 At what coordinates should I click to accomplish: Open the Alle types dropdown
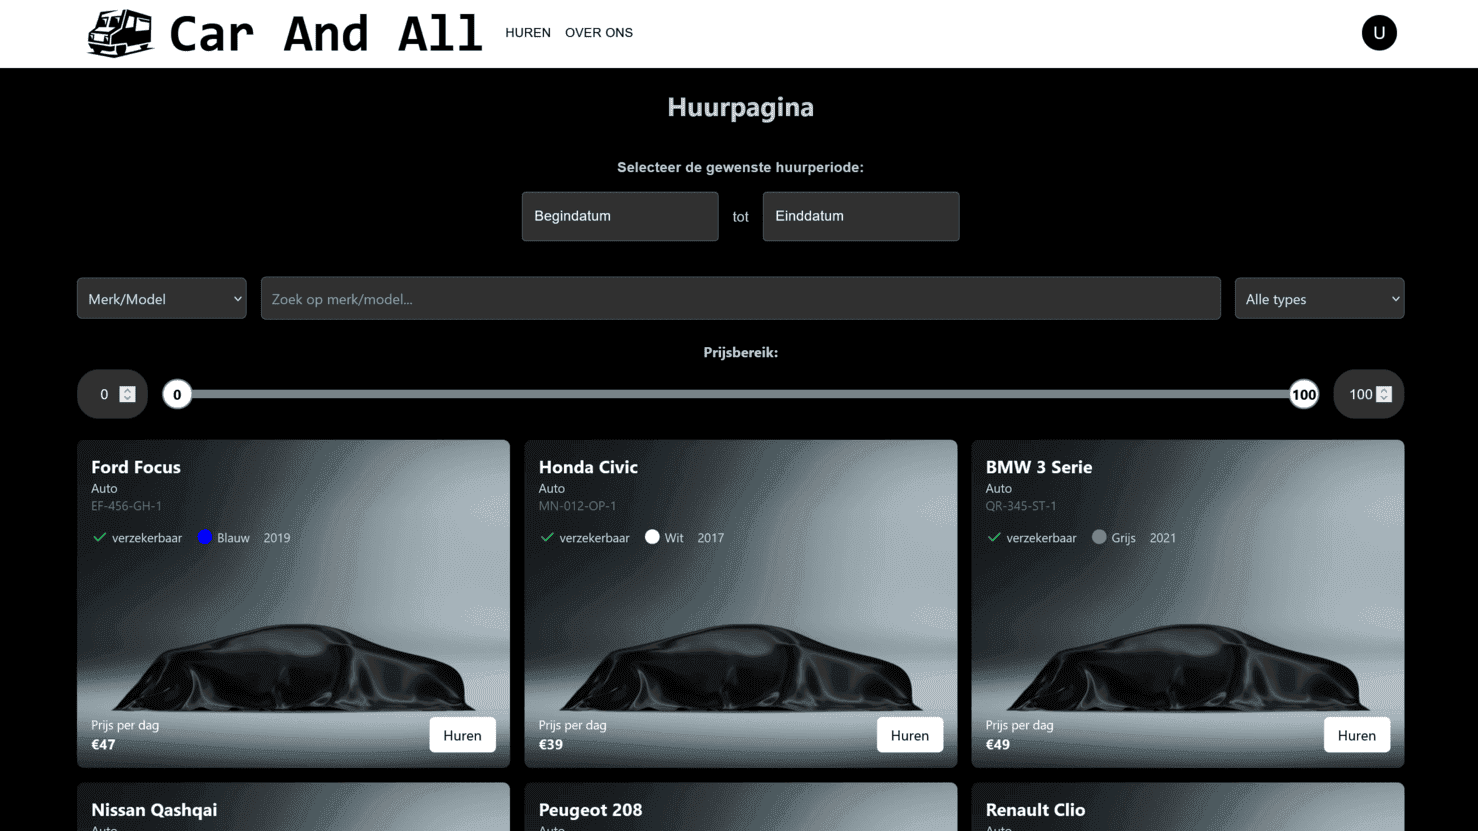tap(1319, 298)
